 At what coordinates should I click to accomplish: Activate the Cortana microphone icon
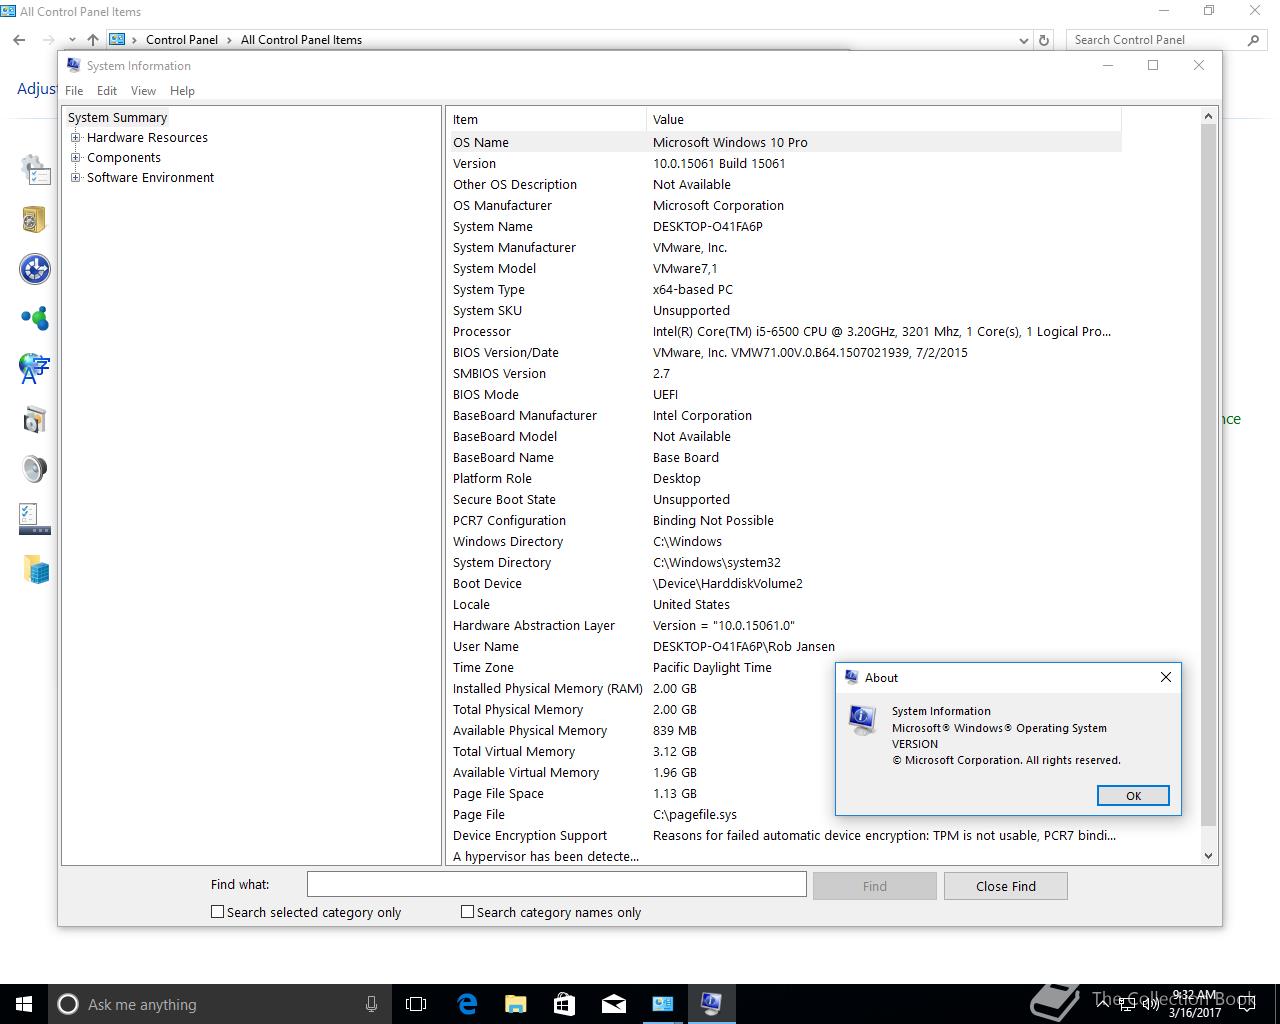371,1004
